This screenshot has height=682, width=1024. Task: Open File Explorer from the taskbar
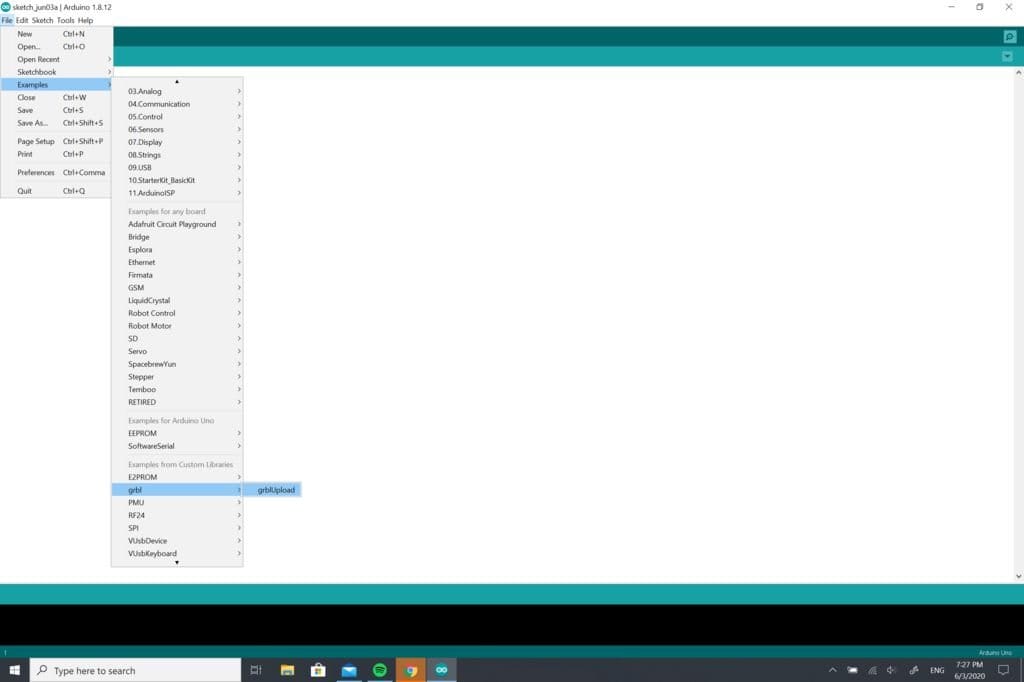coord(287,670)
